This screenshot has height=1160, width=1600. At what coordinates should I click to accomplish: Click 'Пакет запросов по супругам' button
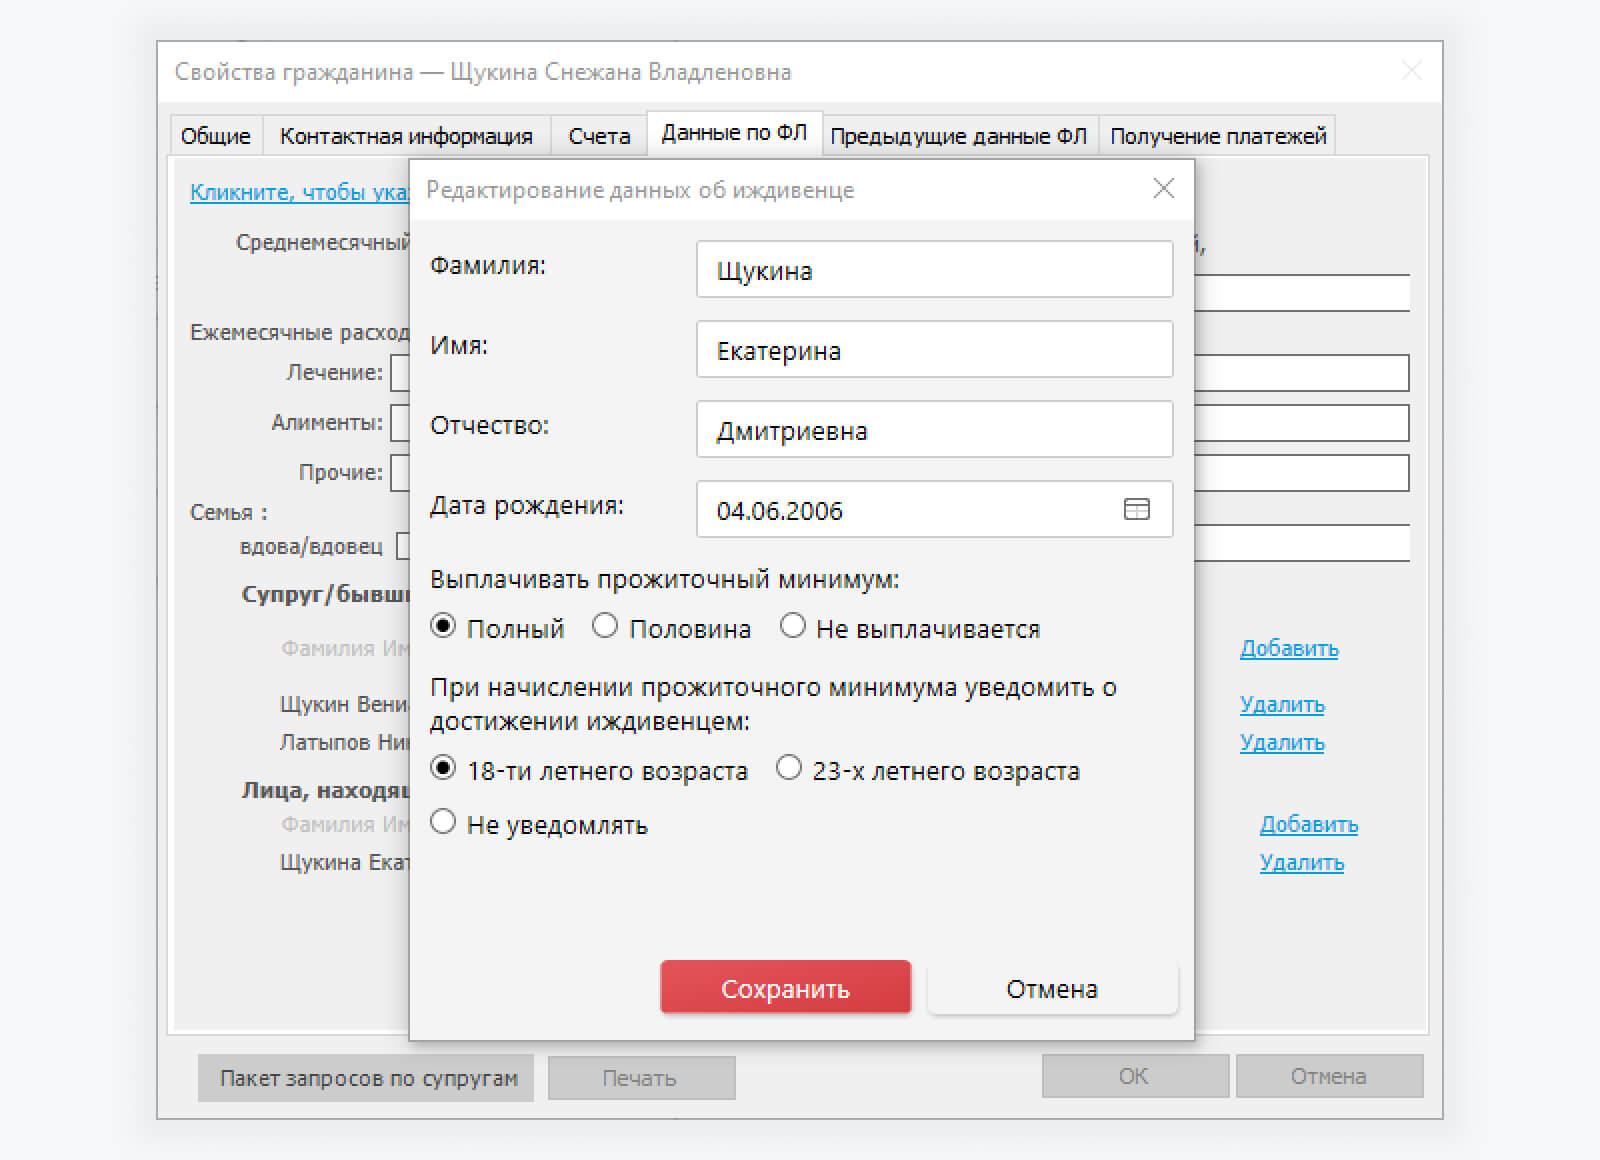point(366,1078)
